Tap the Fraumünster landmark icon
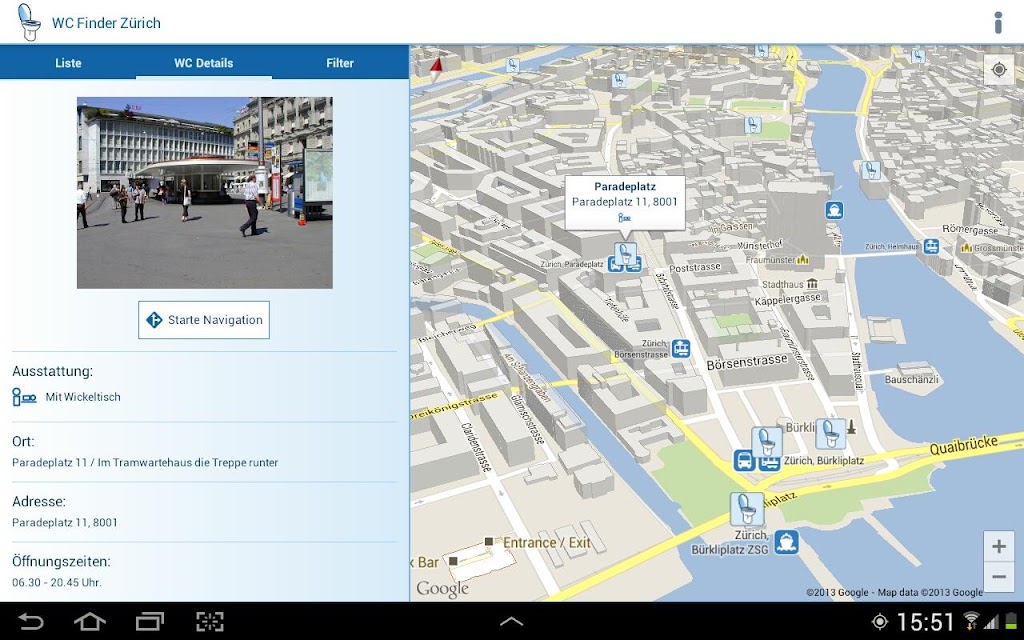1024x640 pixels. coord(803,260)
